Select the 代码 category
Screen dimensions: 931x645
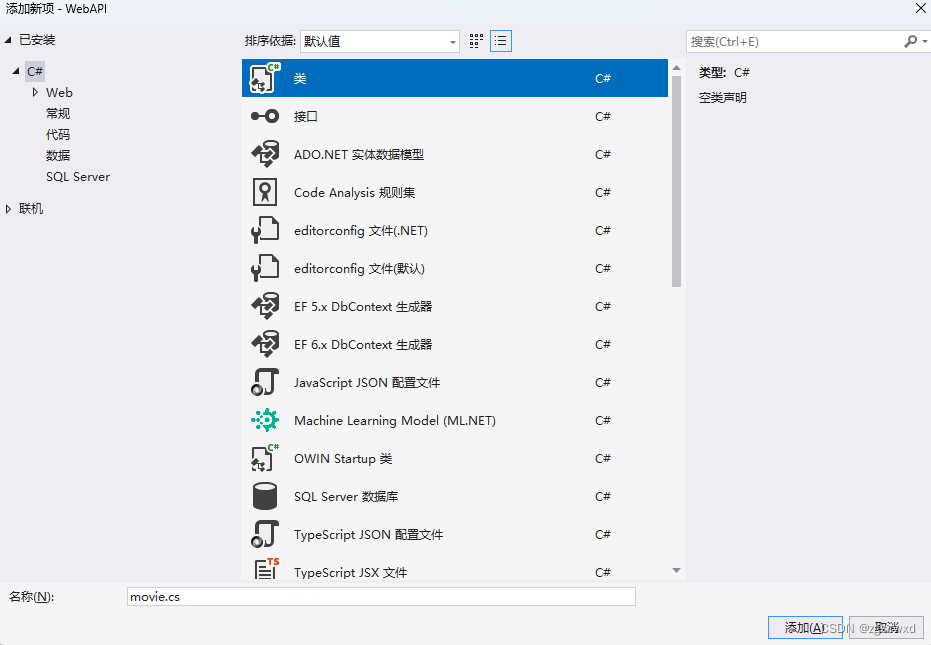(58, 135)
